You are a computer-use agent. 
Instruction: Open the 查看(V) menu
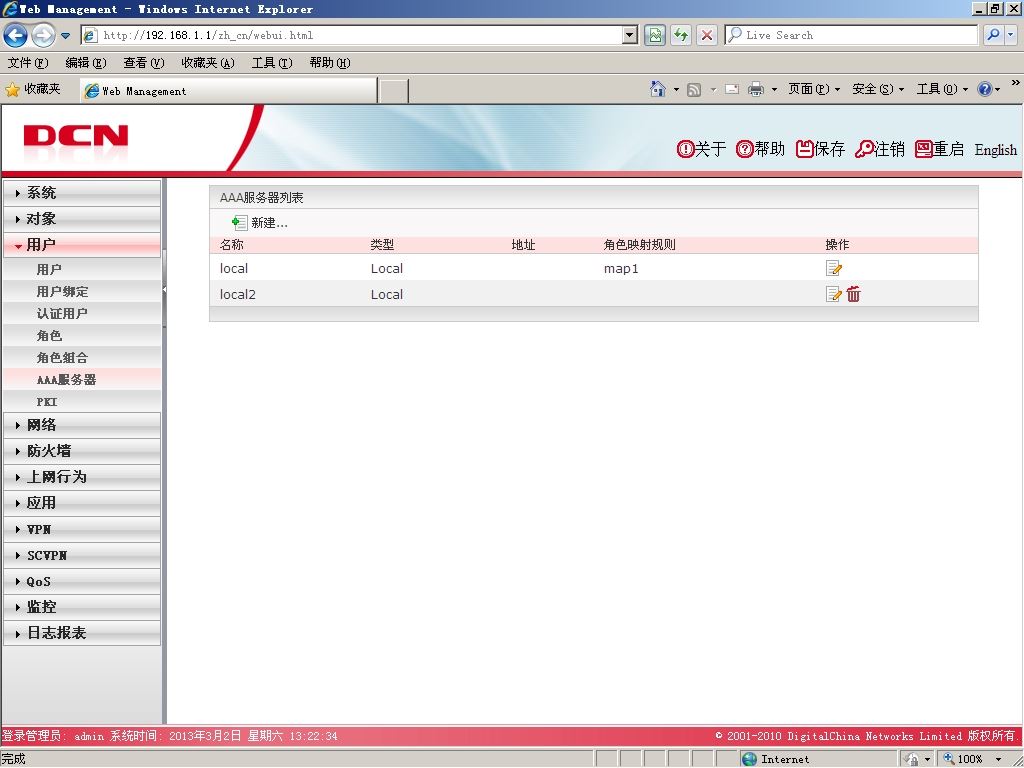pyautogui.click(x=144, y=63)
